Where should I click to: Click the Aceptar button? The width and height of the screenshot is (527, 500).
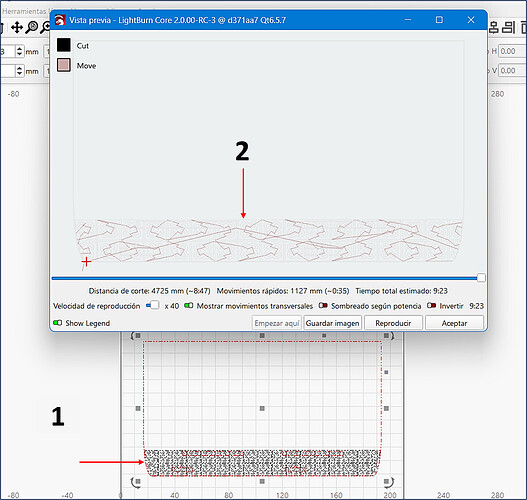click(454, 323)
